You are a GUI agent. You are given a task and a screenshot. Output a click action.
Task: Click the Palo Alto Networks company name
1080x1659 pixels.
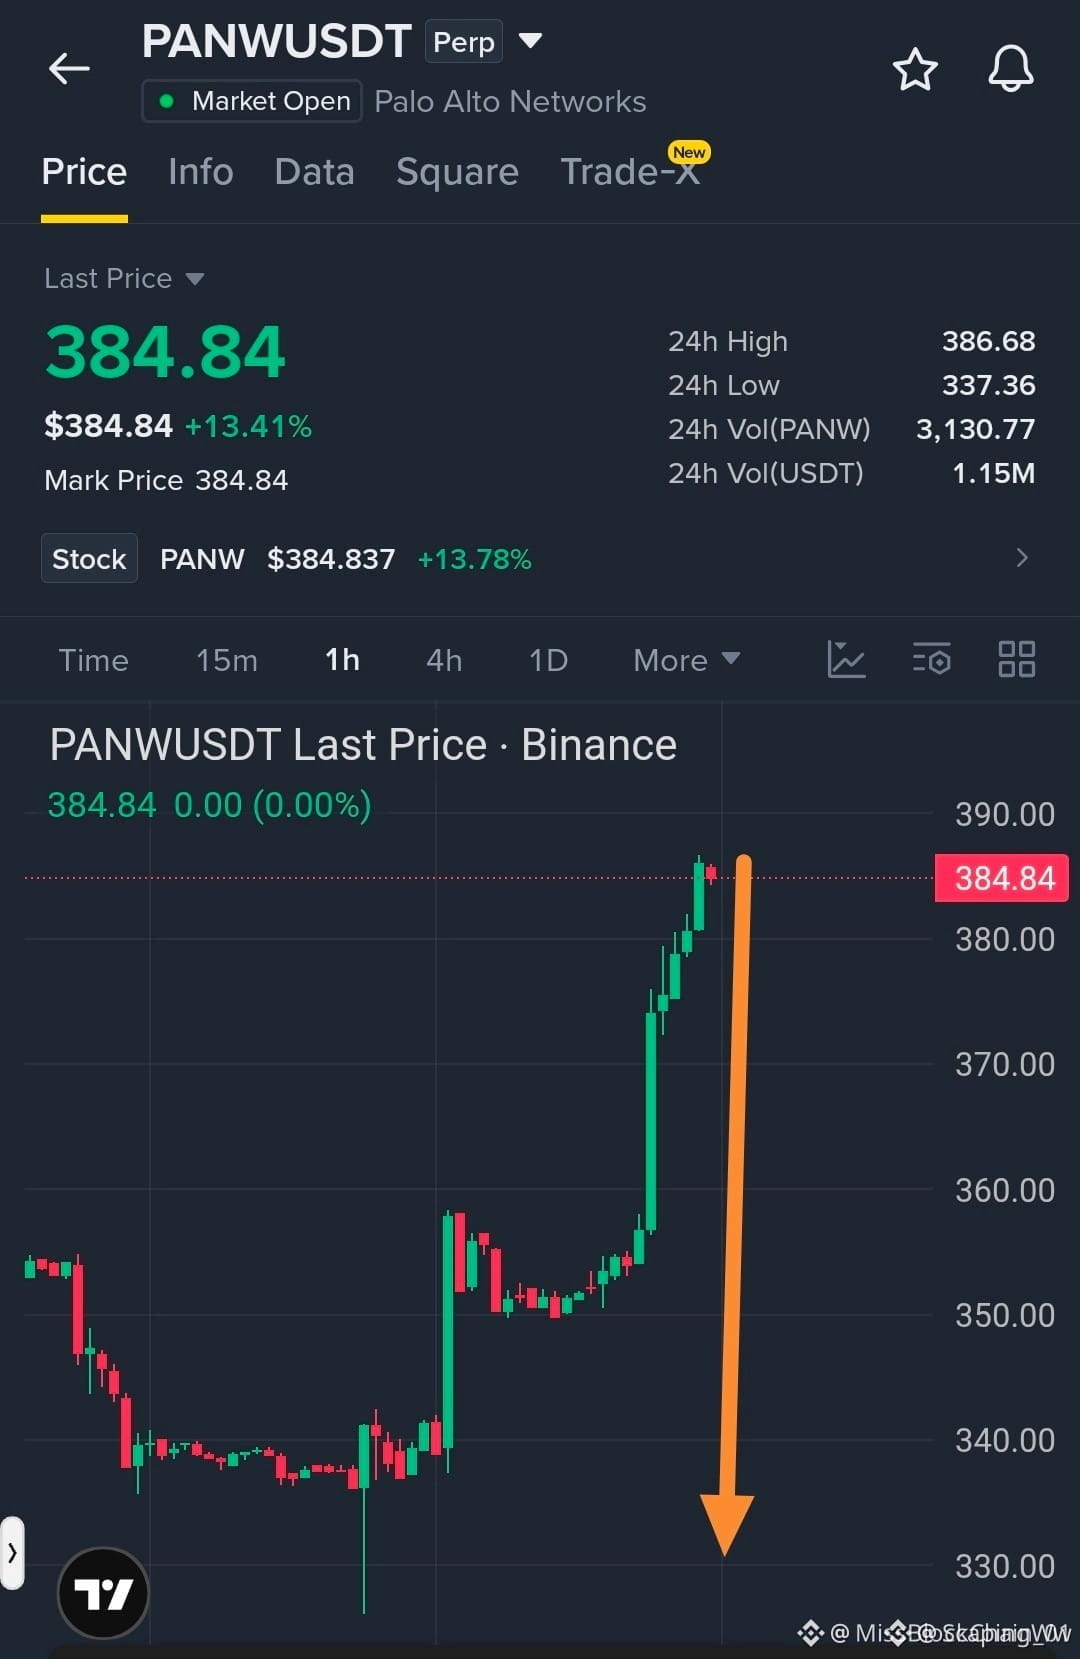click(x=510, y=101)
